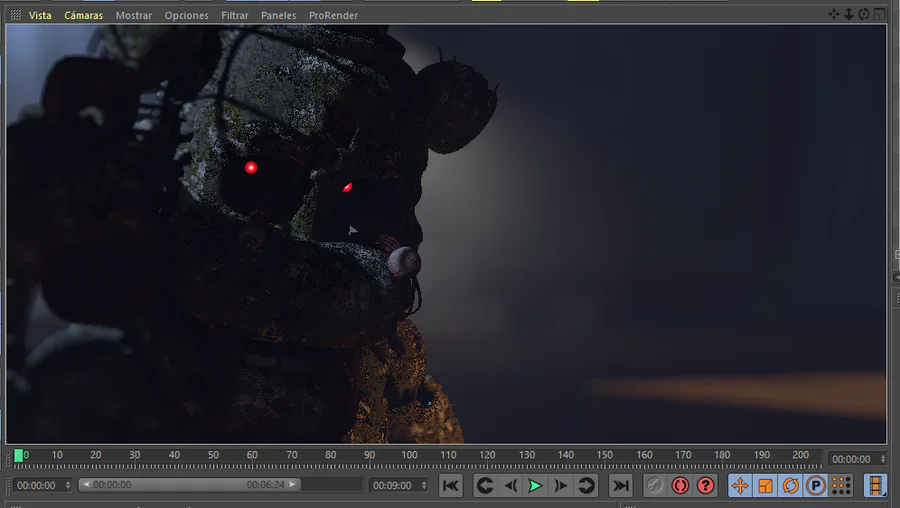Click the timeline ruler grip handle
Viewport: 900px width, 508px height.
tap(8, 459)
